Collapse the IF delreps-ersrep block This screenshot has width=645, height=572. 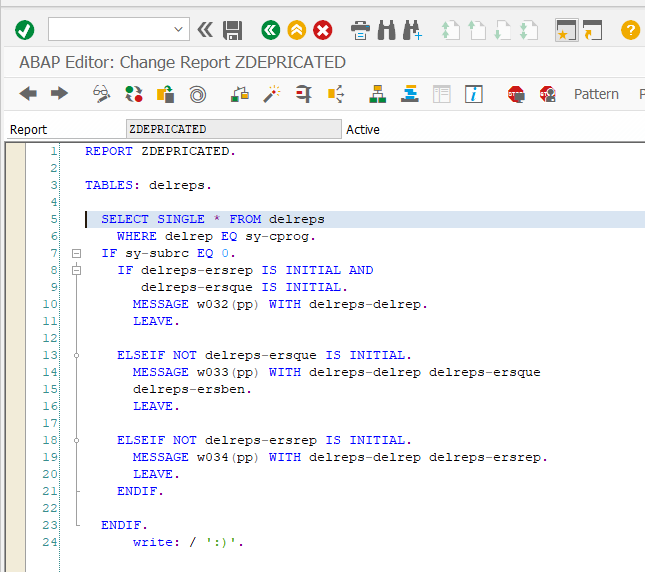[x=77, y=270]
